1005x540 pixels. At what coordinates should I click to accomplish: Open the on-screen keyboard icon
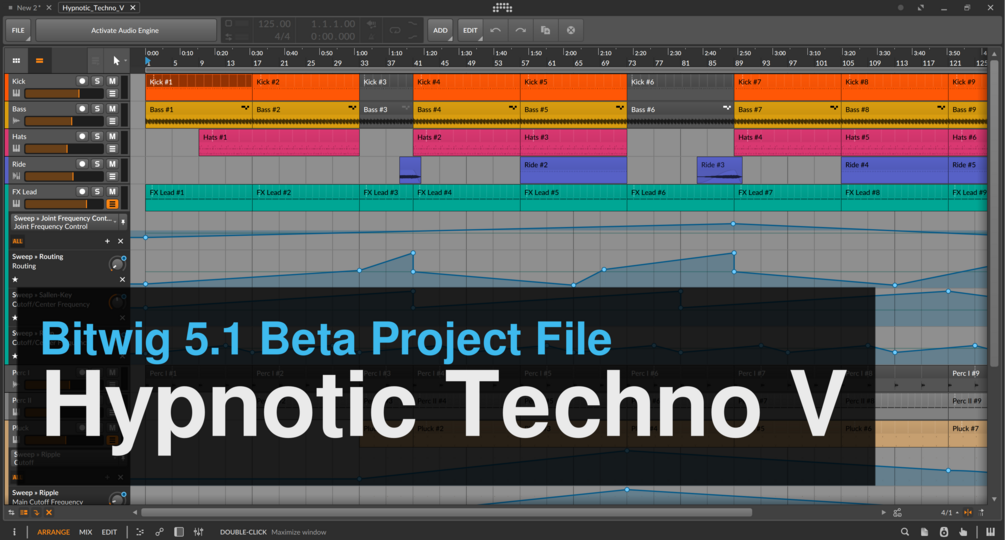click(x=990, y=532)
